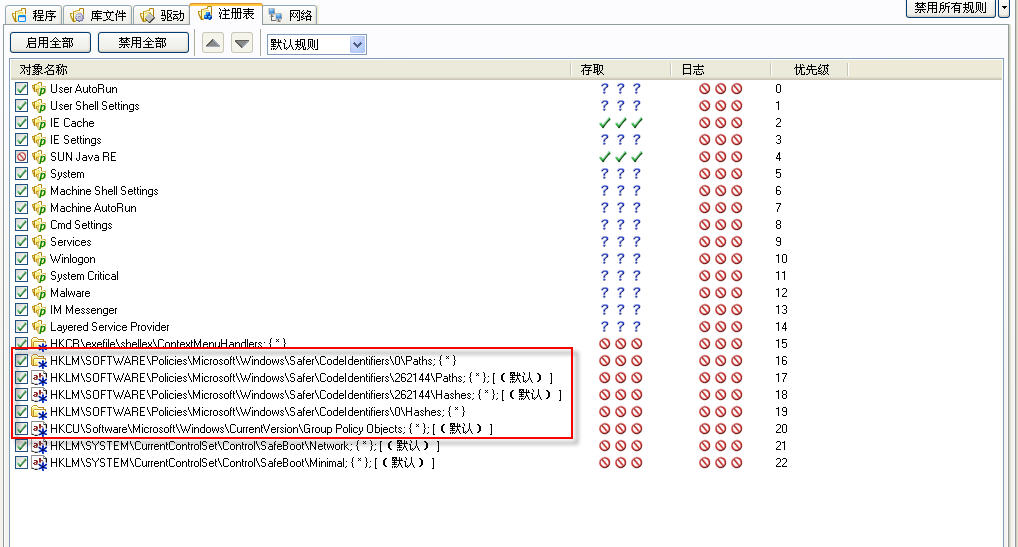The height and width of the screenshot is (547, 1018).
Task: Toggle the Malware rule checkbox
Action: (21, 293)
